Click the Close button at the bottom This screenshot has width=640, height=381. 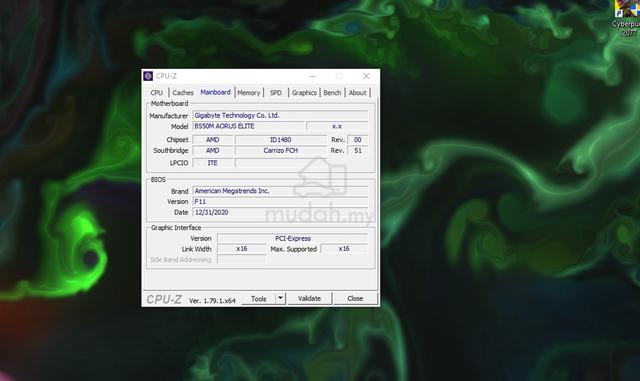[355, 299]
